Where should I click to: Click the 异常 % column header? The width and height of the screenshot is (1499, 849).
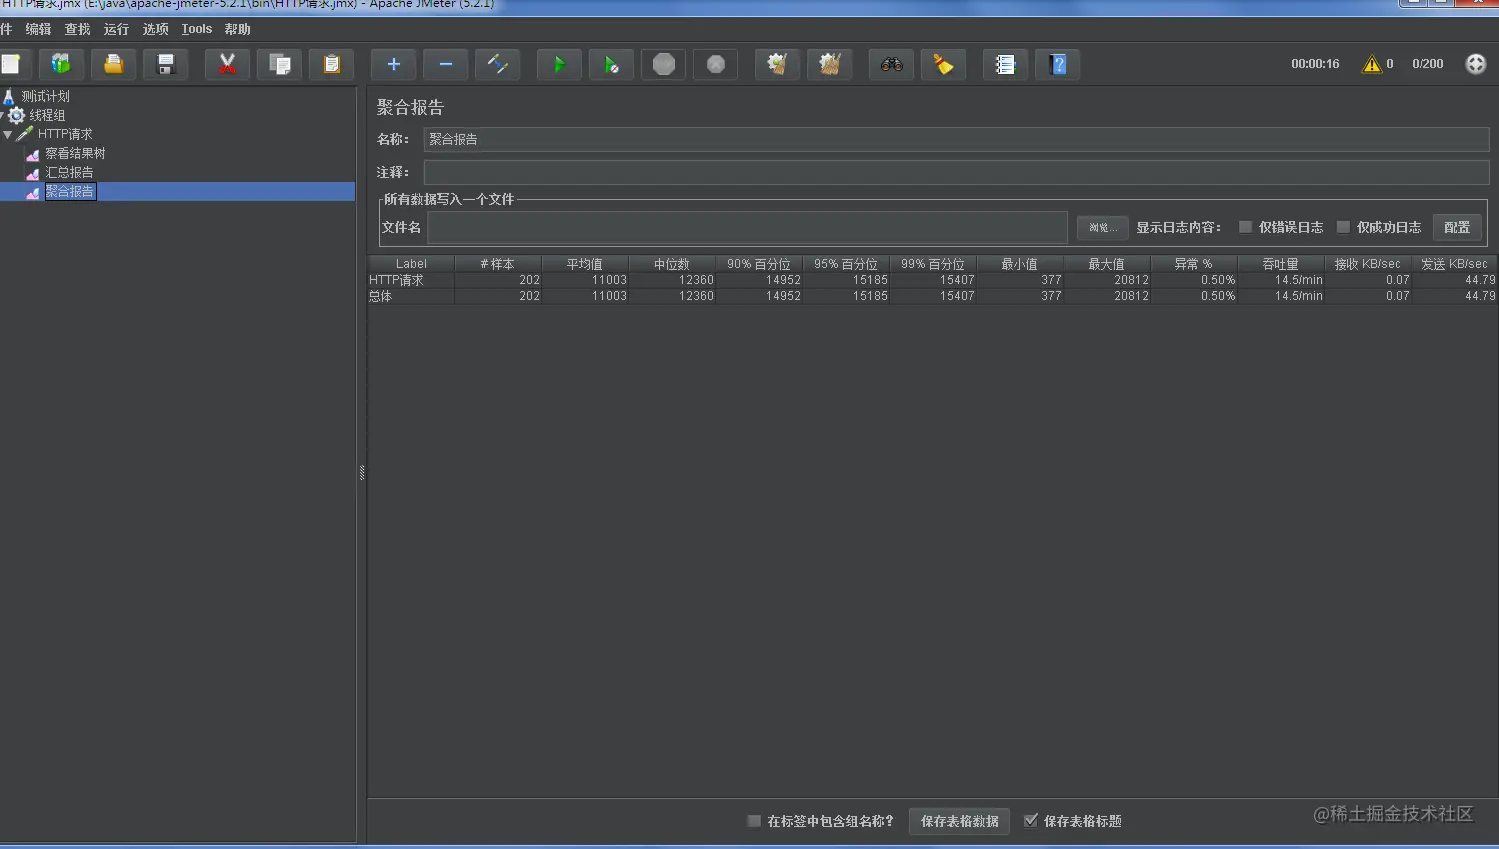1193,264
